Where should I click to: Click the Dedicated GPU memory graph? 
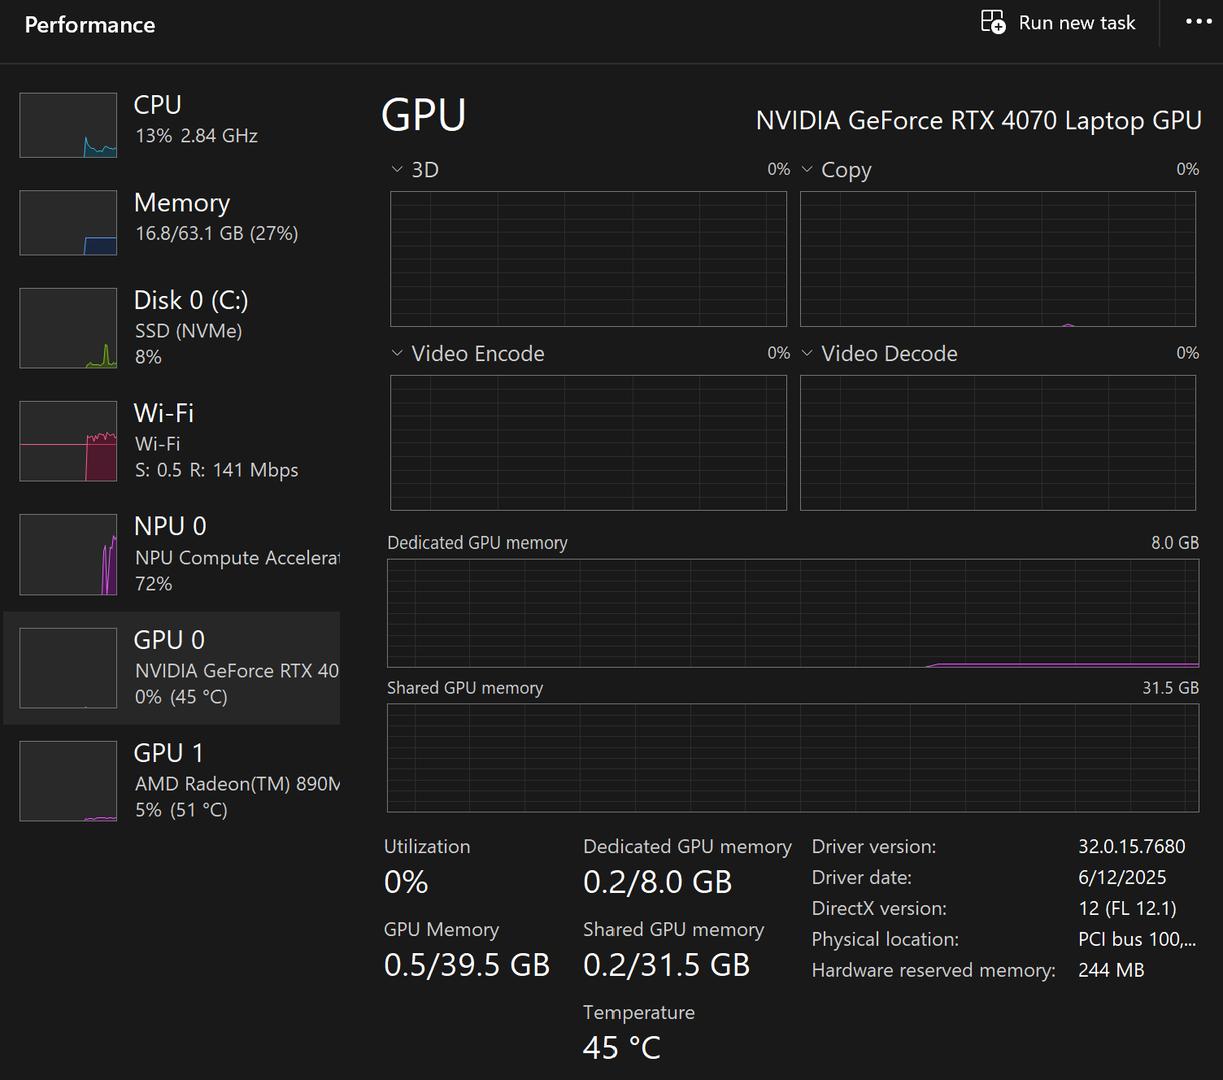tap(792, 613)
